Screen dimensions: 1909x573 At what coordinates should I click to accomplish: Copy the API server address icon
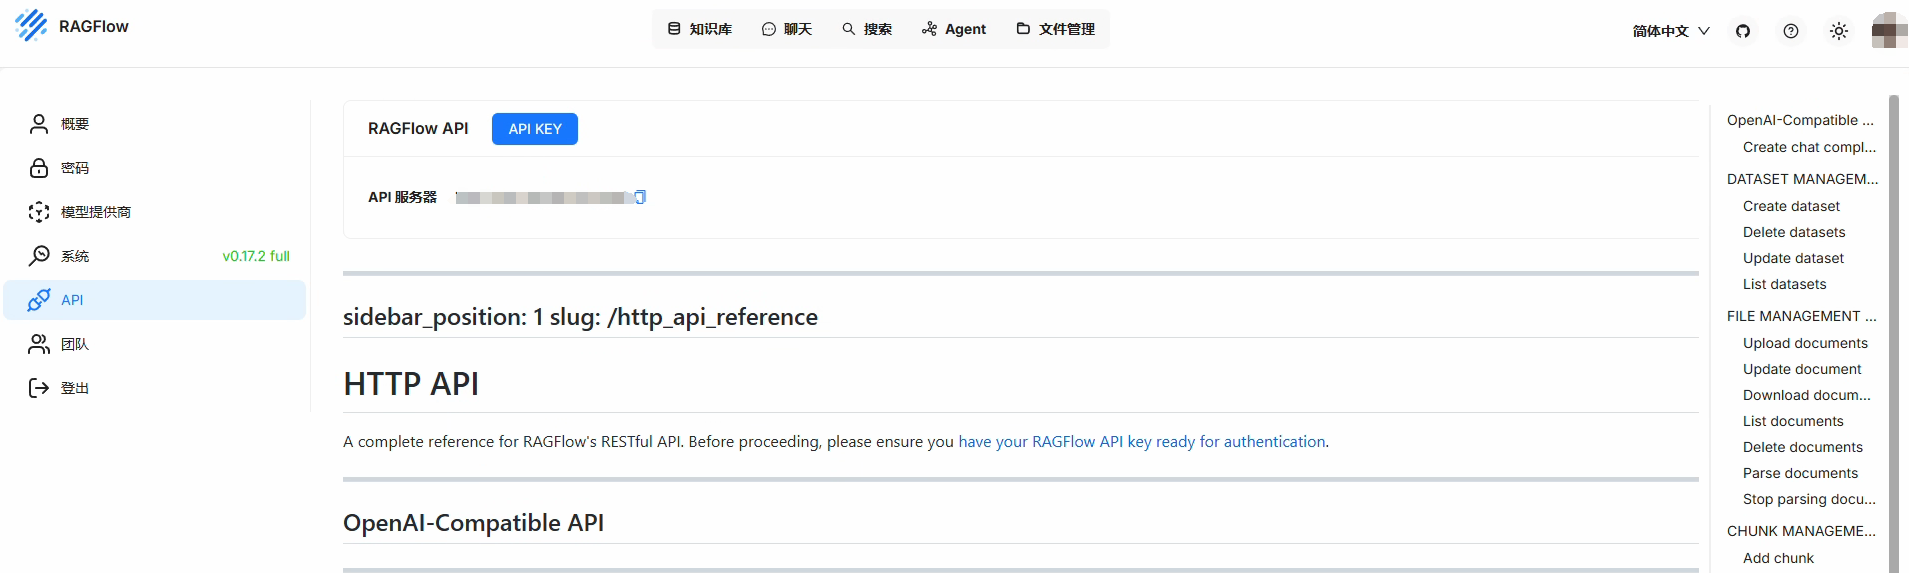click(x=640, y=197)
